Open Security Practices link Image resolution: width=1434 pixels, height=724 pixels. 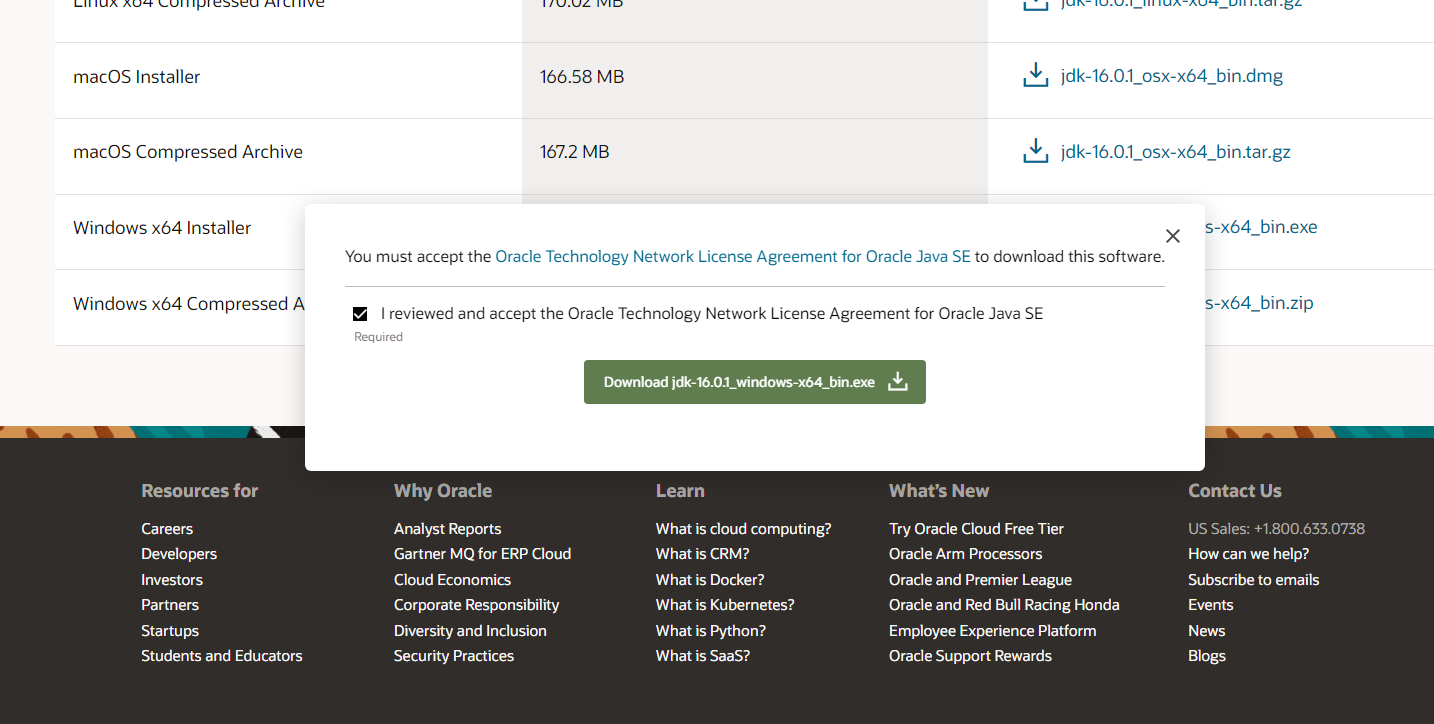[x=454, y=656]
